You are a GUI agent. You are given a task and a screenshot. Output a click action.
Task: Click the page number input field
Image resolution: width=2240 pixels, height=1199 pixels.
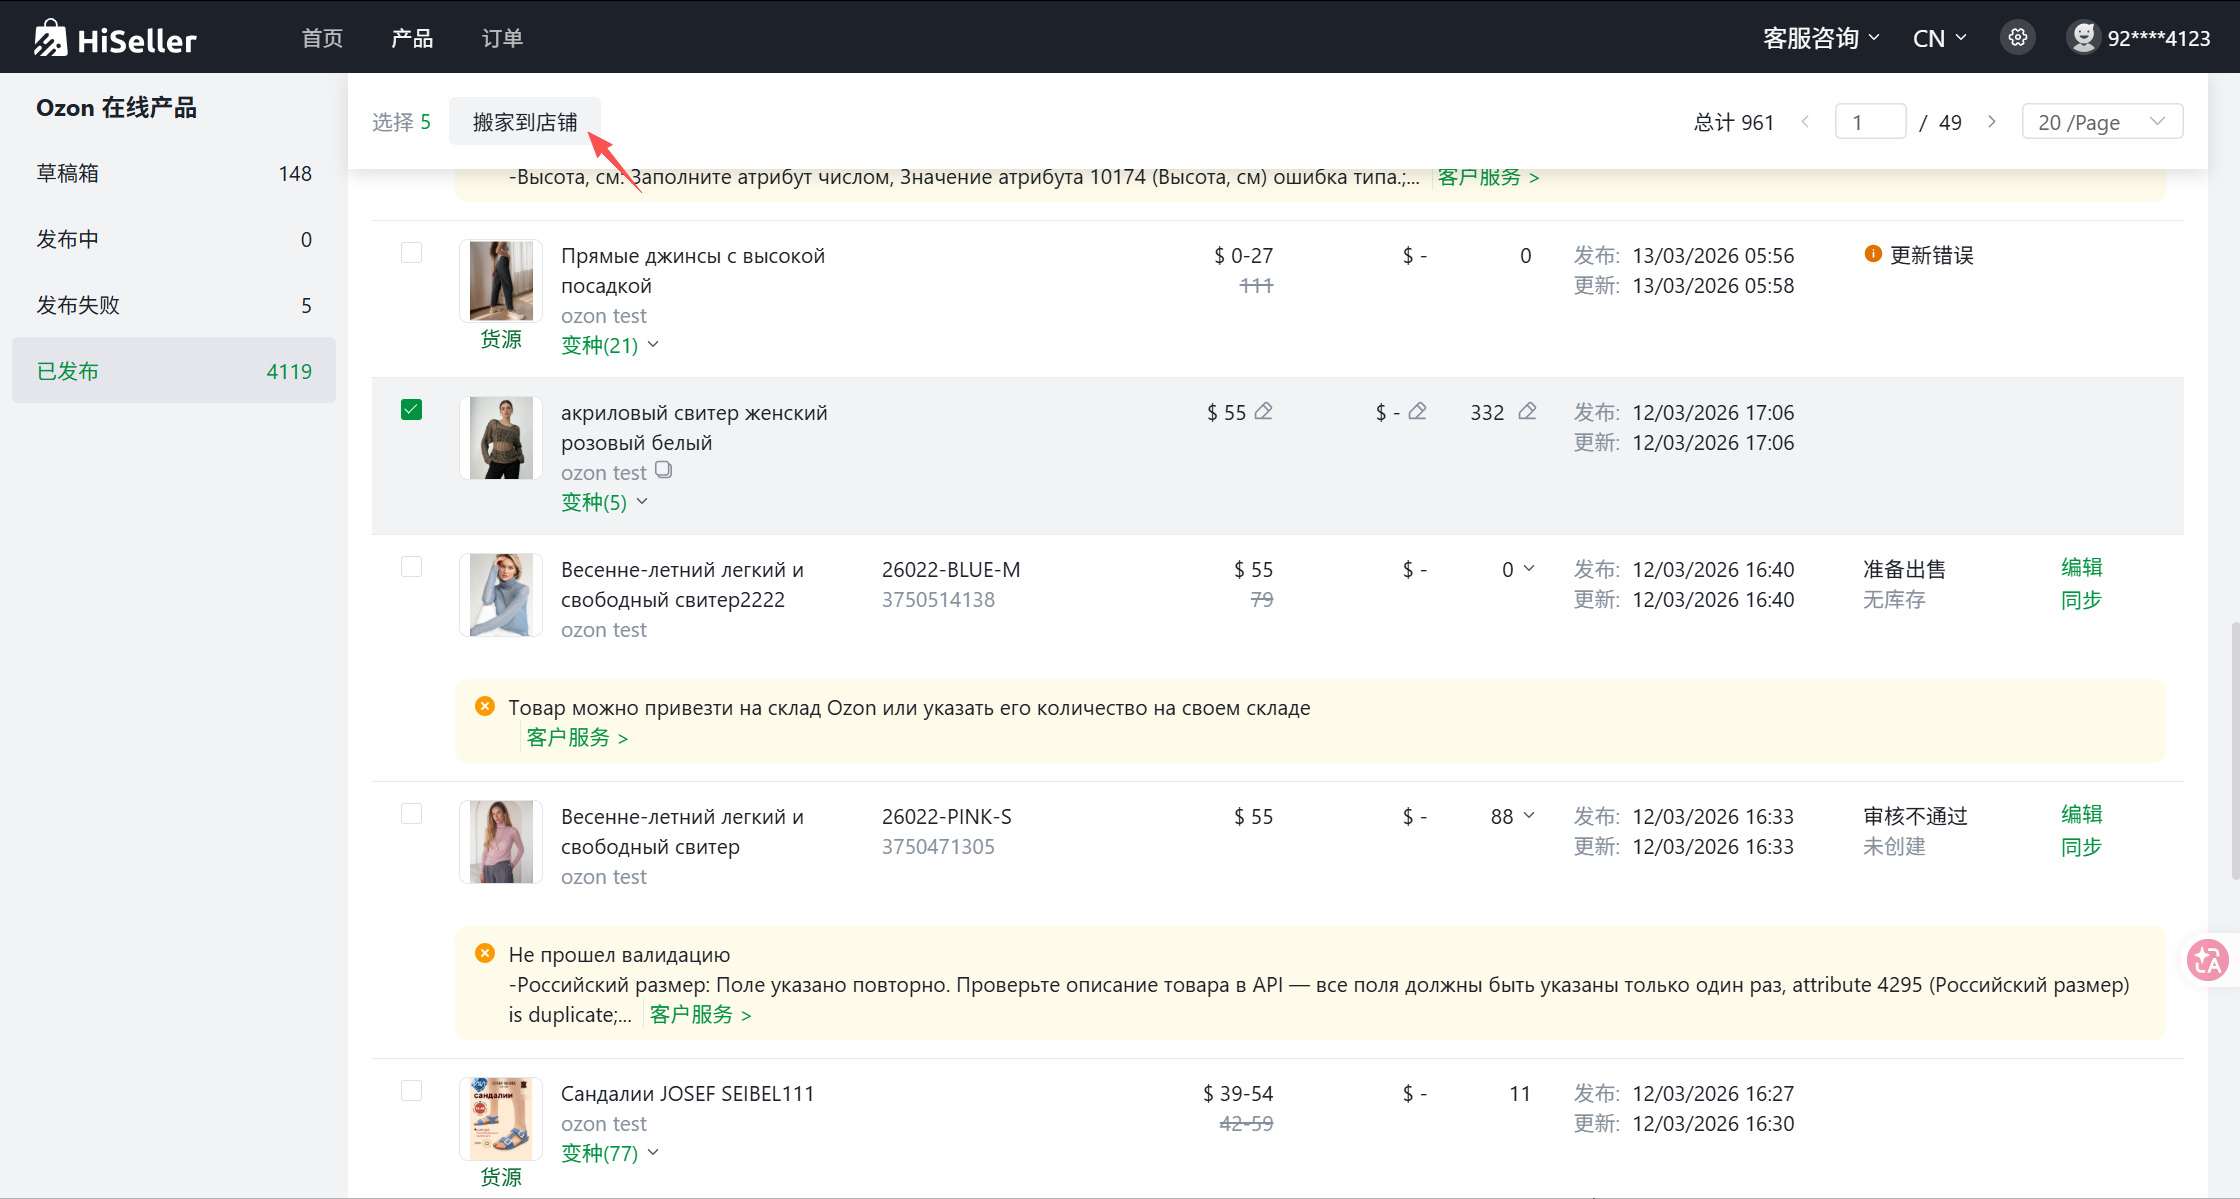(1870, 122)
